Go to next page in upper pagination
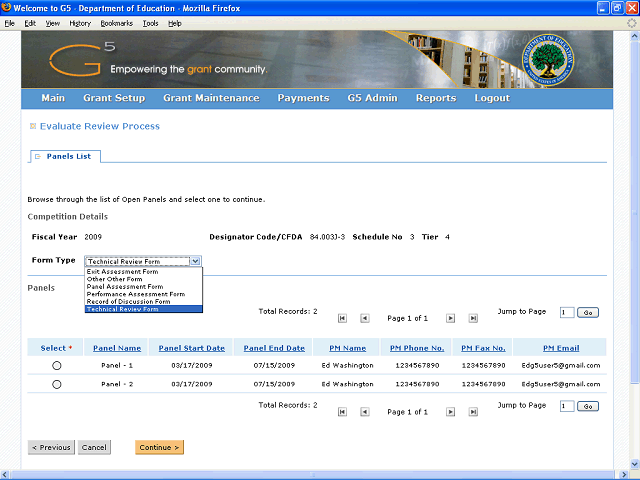This screenshot has width=640, height=480. pyautogui.click(x=450, y=318)
